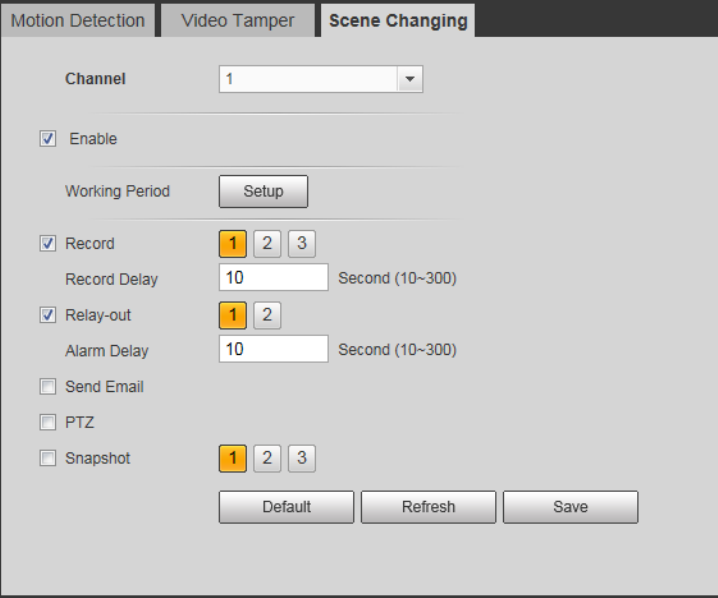Enable the Snapshot checkbox
Viewport: 718px width, 598px height.
[48, 458]
